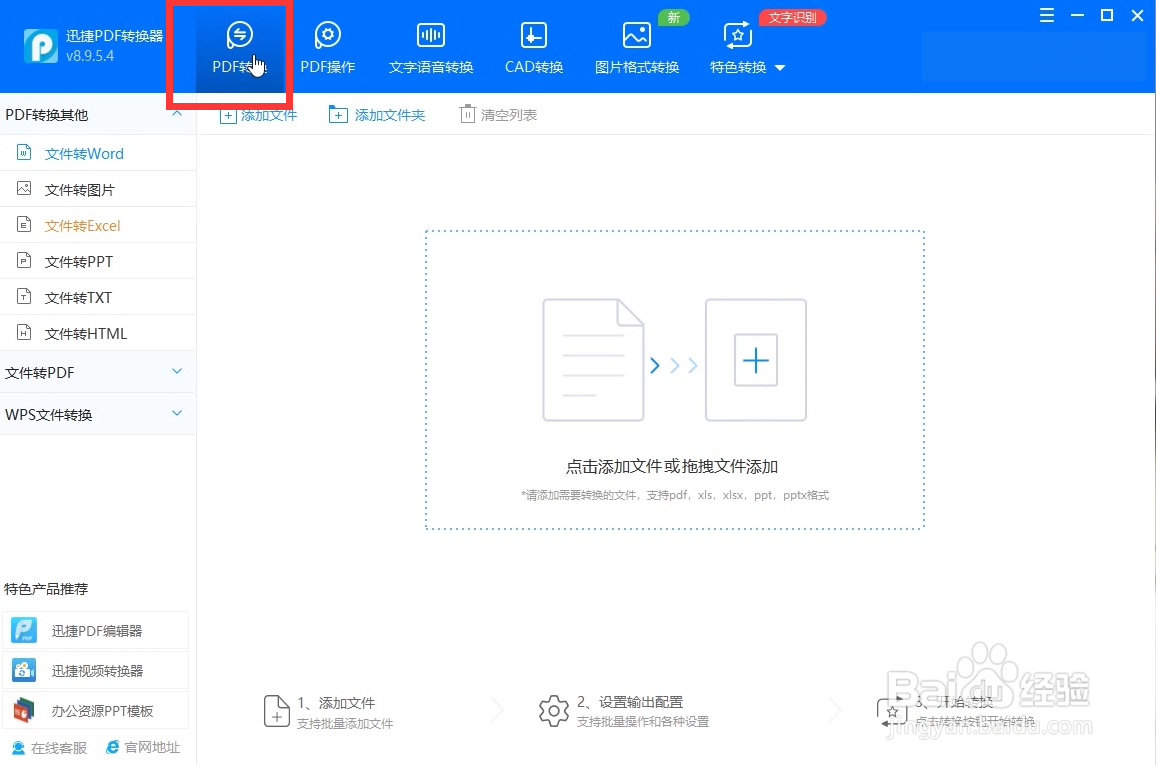This screenshot has height=765, width=1156.
Task: Select 文件转PPT in sidebar
Action: point(98,262)
